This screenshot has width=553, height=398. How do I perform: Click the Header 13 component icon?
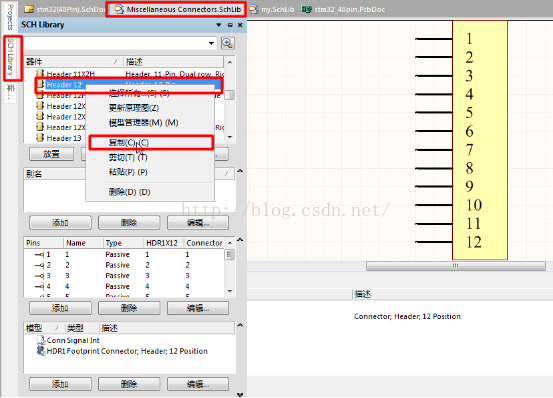point(40,137)
